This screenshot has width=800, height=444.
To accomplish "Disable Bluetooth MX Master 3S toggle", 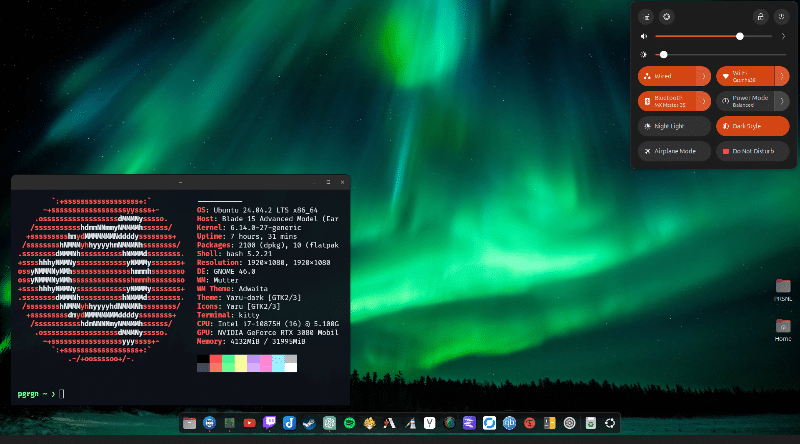I will (667, 101).
